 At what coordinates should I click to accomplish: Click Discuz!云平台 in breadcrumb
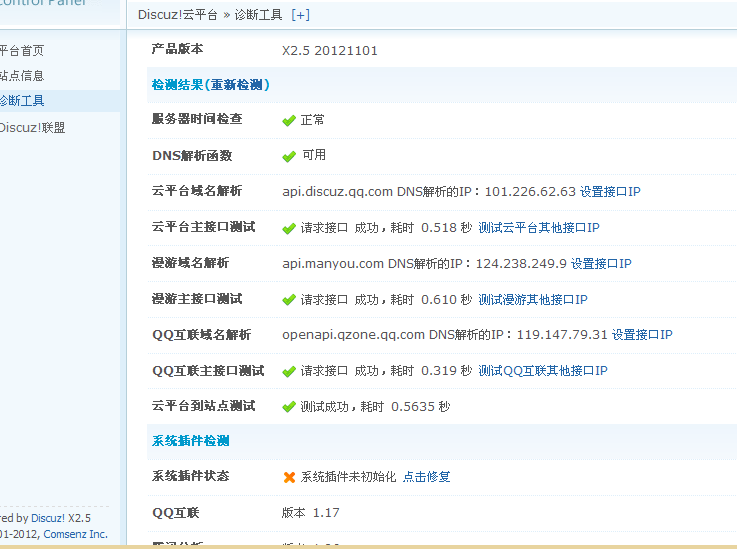178,15
